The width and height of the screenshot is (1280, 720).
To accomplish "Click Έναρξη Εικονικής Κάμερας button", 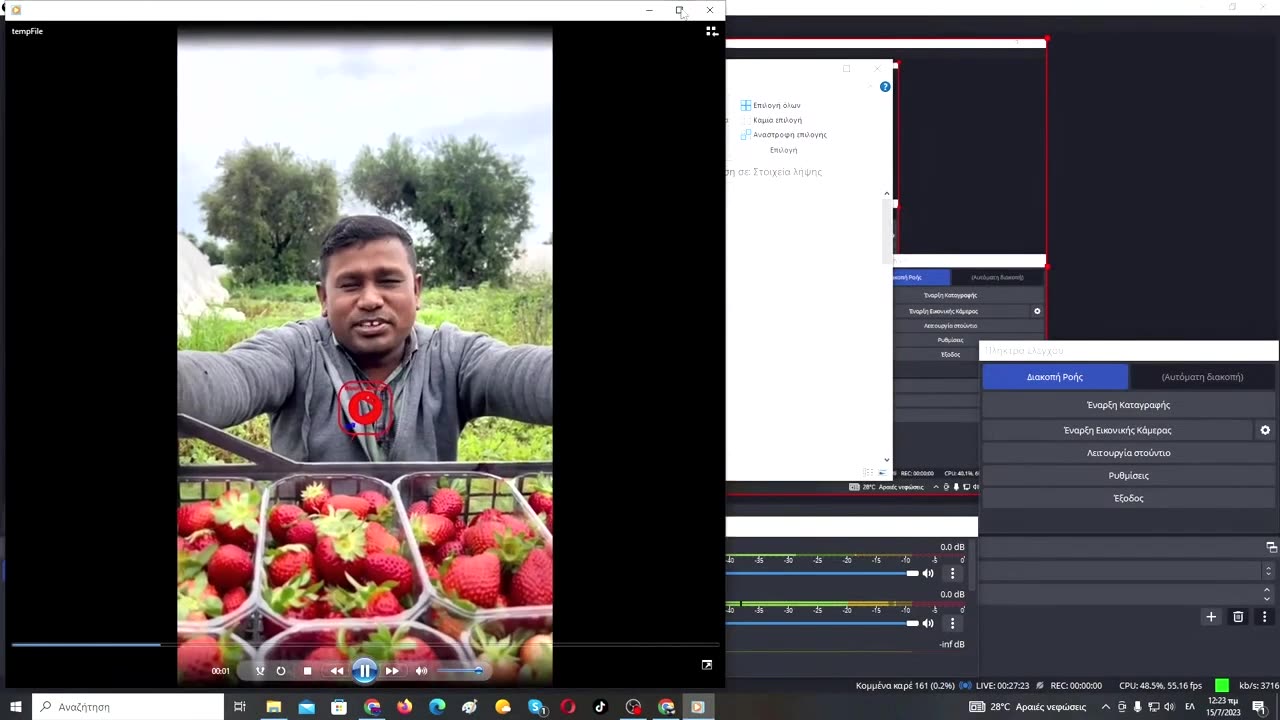I will tap(1117, 430).
